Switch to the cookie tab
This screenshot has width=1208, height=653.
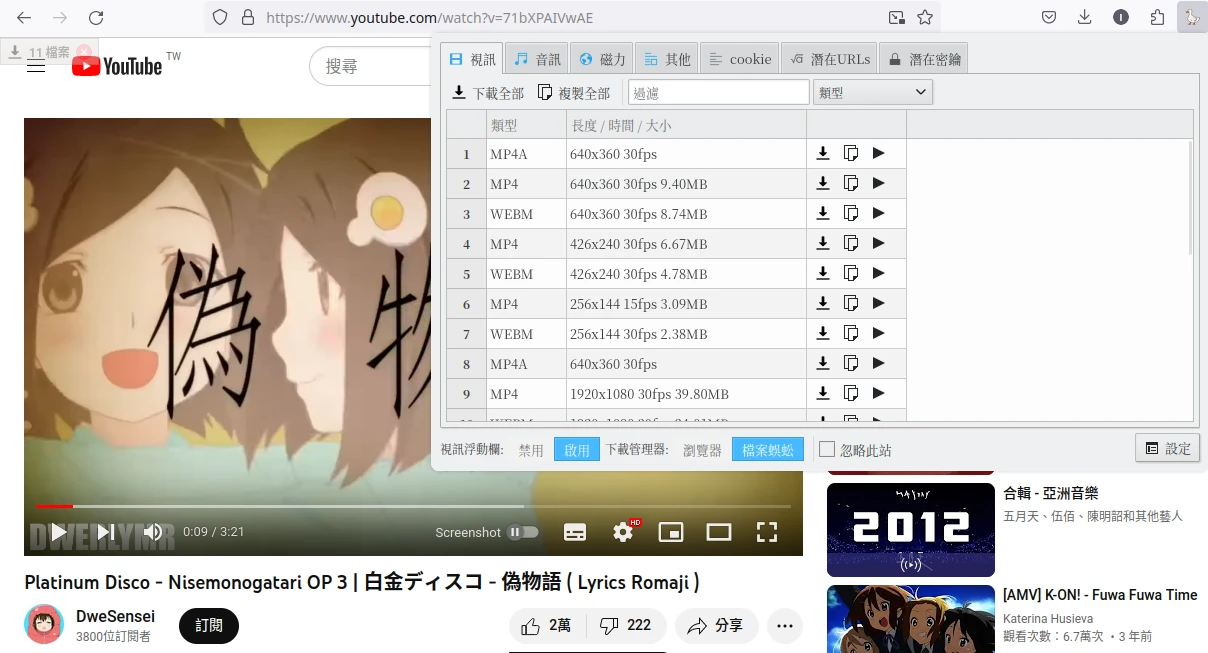tap(740, 59)
